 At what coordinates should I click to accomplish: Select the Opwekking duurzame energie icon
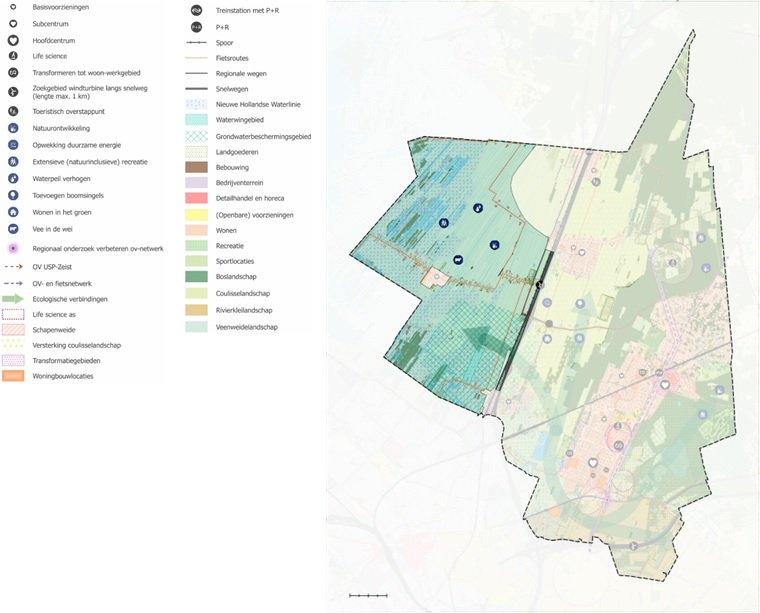tap(13, 145)
